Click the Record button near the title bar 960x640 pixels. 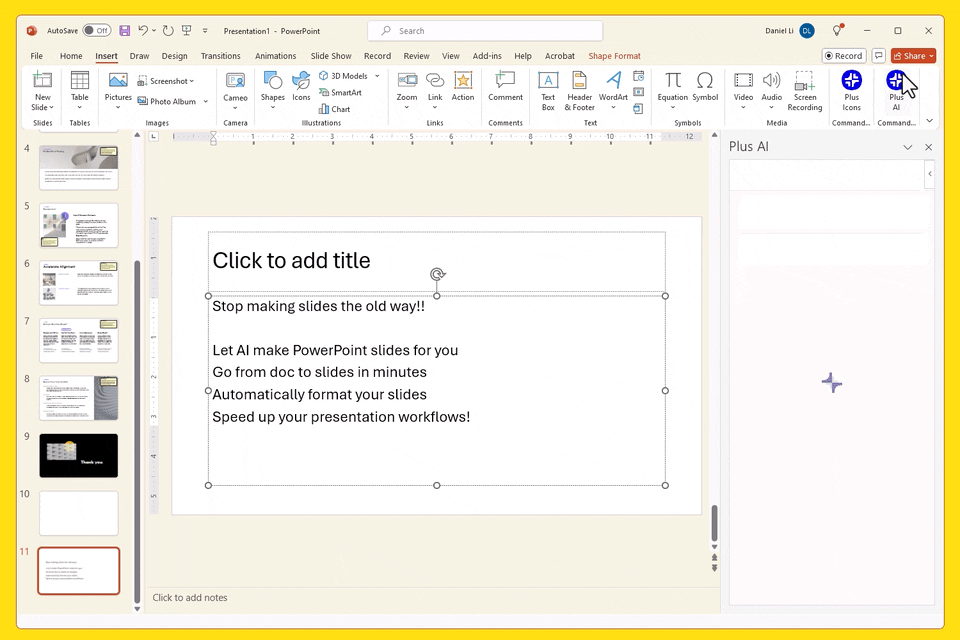tap(843, 55)
